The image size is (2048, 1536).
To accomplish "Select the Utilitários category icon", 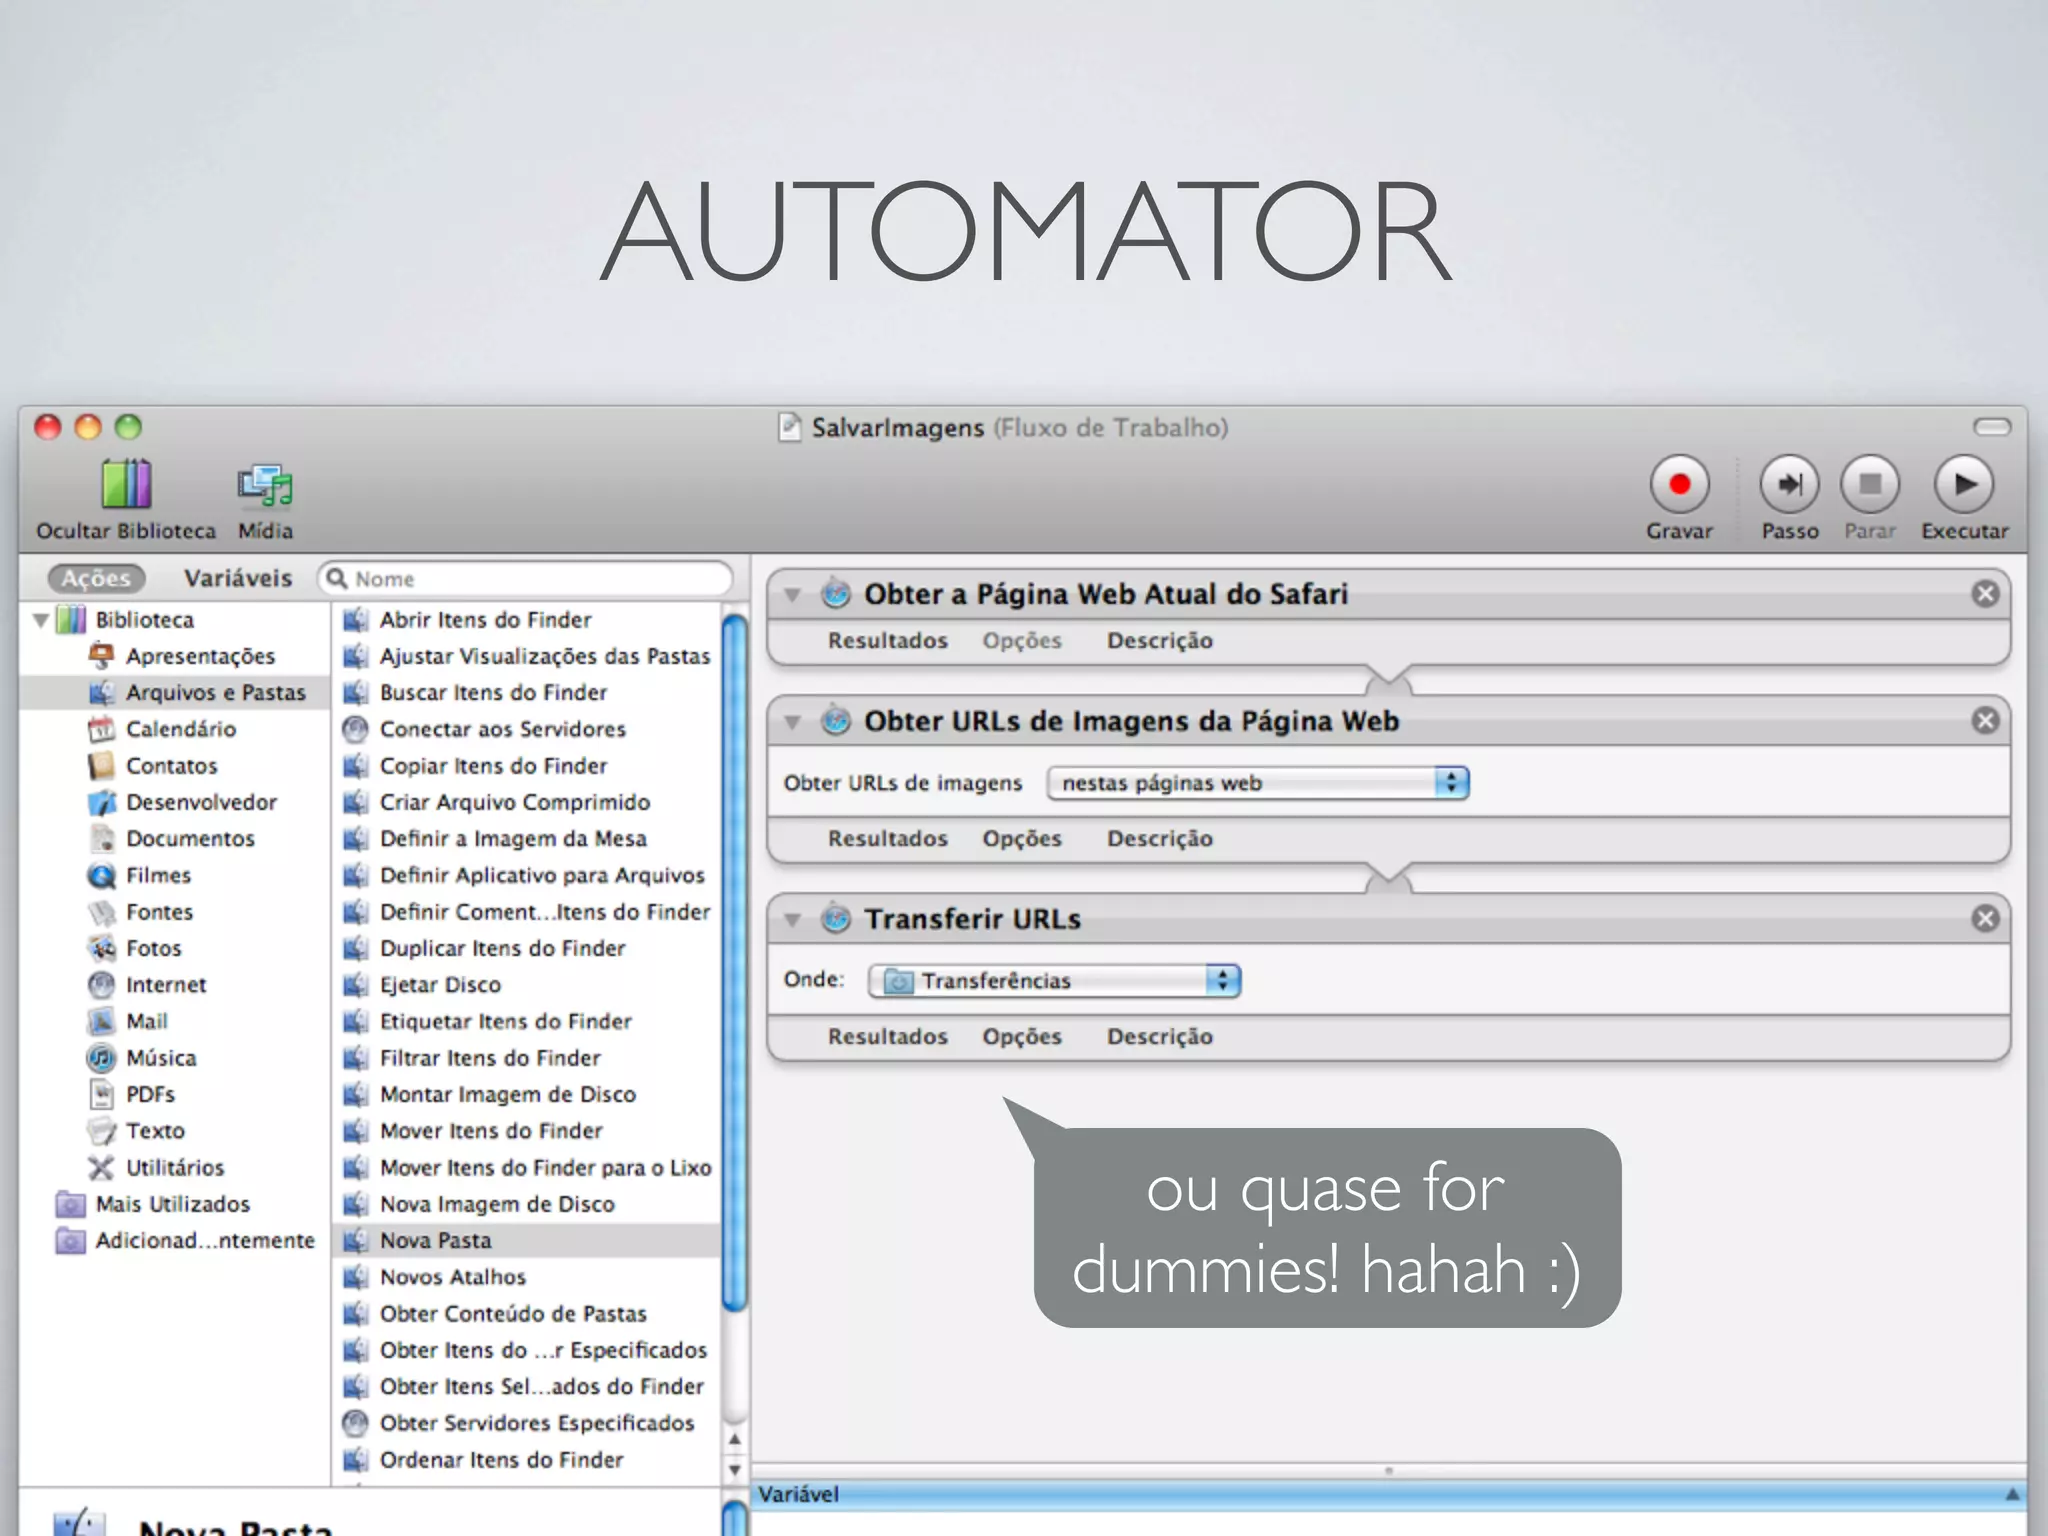I will pos(101,1167).
